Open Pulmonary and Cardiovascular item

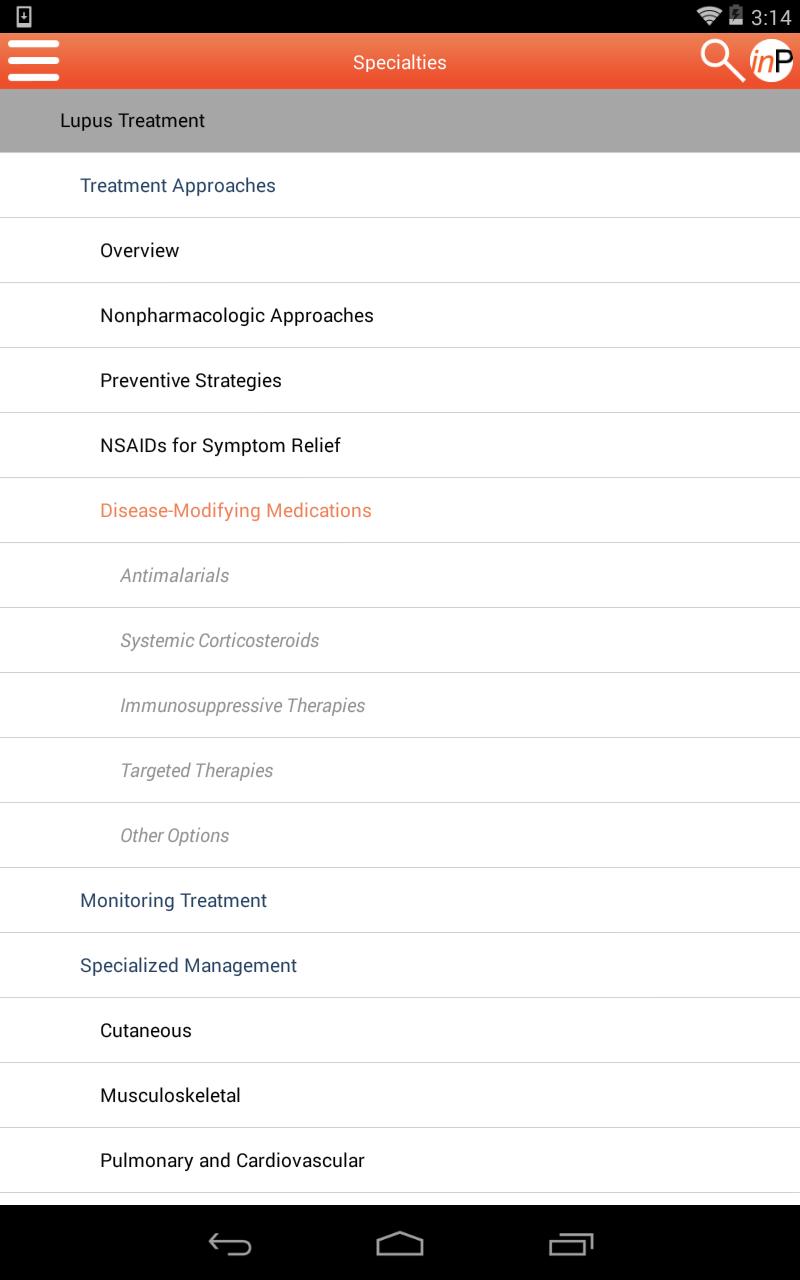[232, 1161]
